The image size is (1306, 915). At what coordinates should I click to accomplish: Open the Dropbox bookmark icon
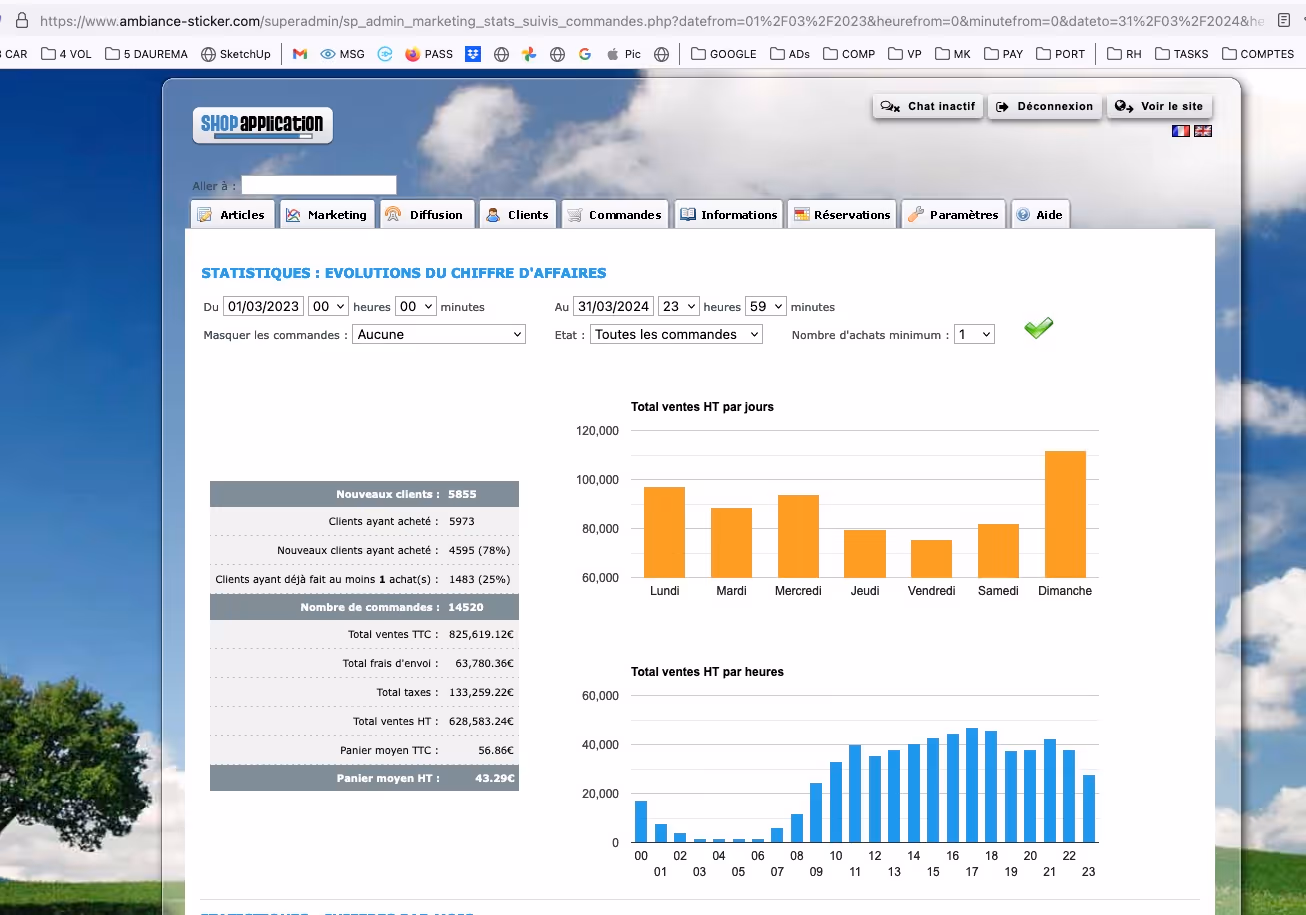click(x=473, y=54)
